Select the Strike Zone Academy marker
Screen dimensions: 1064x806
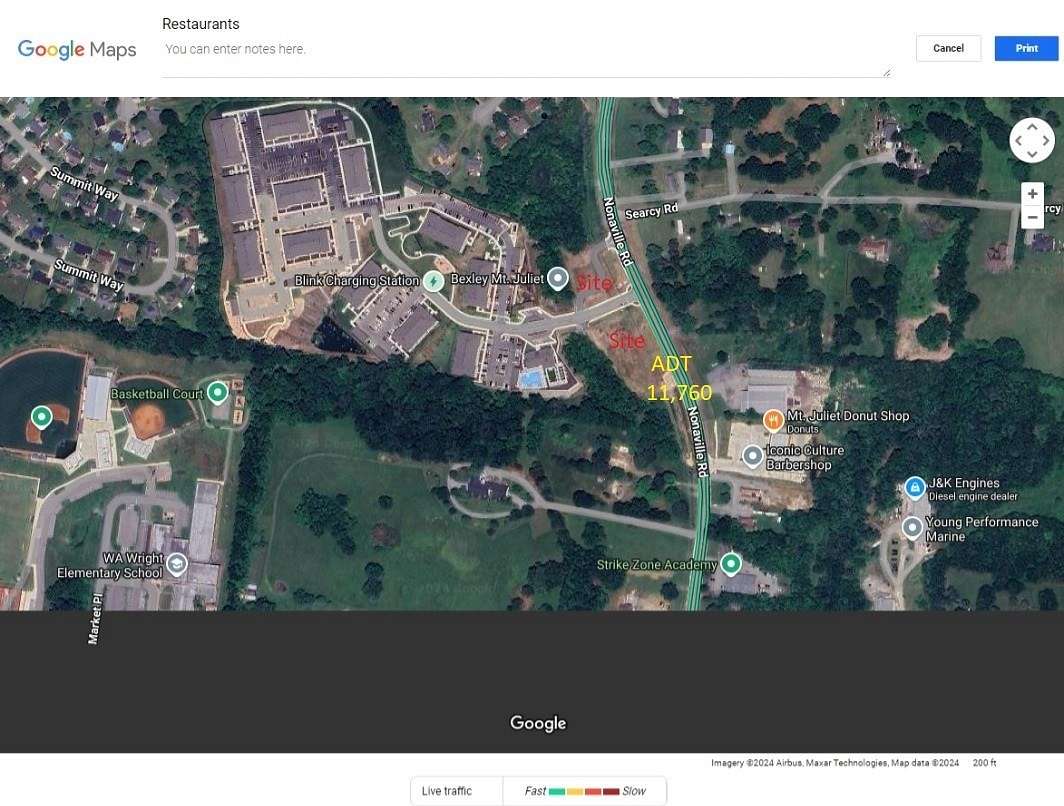click(x=730, y=563)
